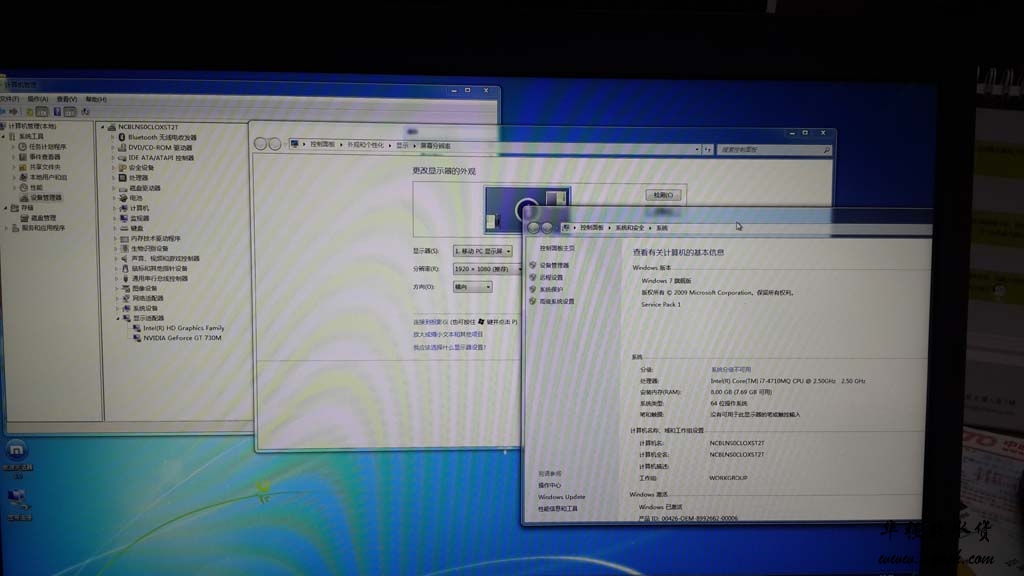Click the 网络适配器 network adapter icon
1024x576 pixels.
click(x=126, y=298)
